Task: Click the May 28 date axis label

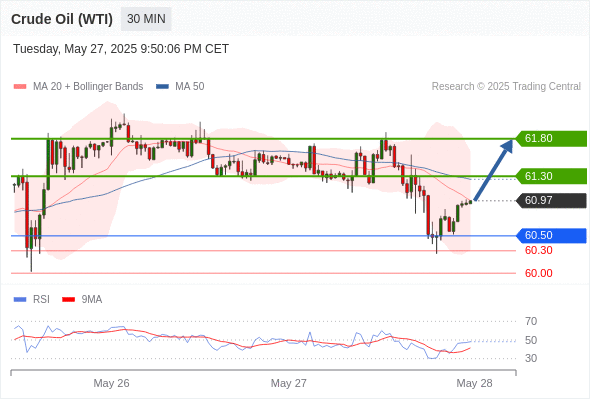Action: click(x=474, y=383)
